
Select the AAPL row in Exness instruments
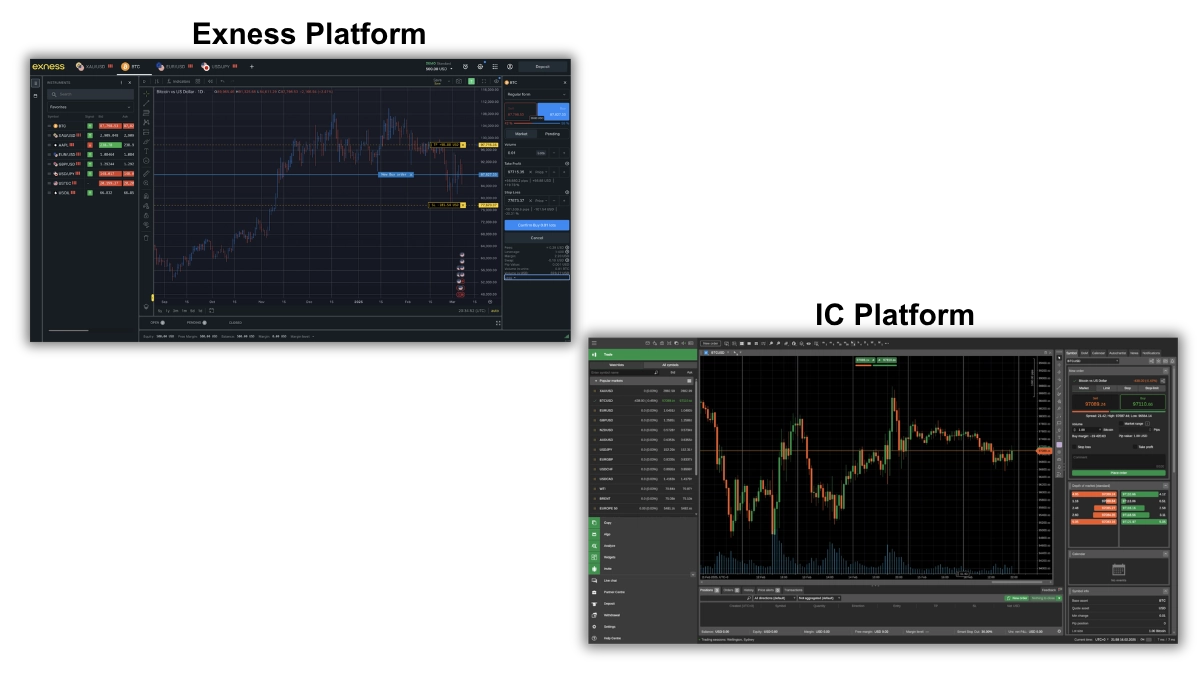[x=90, y=145]
